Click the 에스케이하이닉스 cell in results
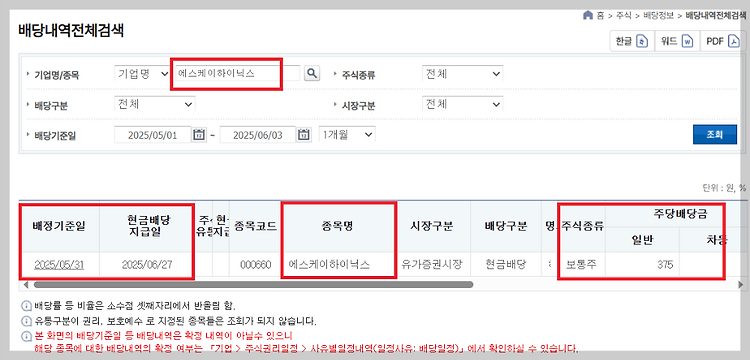The width and height of the screenshot is (750, 360). (x=337, y=264)
